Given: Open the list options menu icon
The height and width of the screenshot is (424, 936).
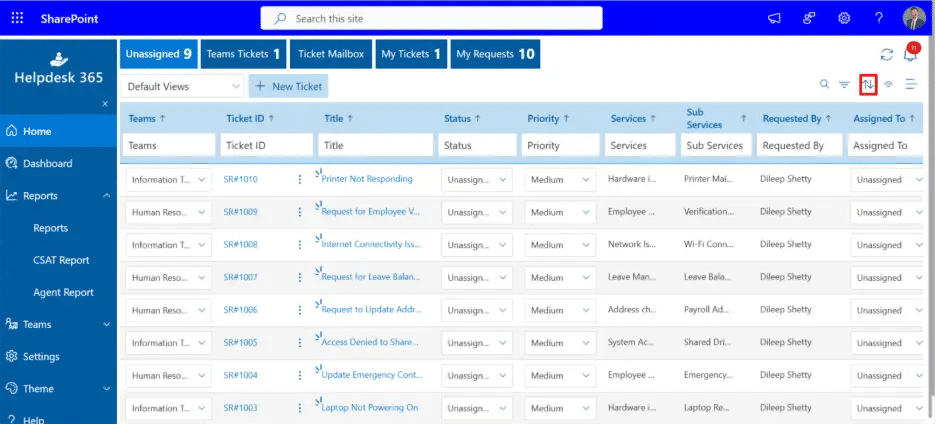Looking at the screenshot, I should (x=911, y=85).
